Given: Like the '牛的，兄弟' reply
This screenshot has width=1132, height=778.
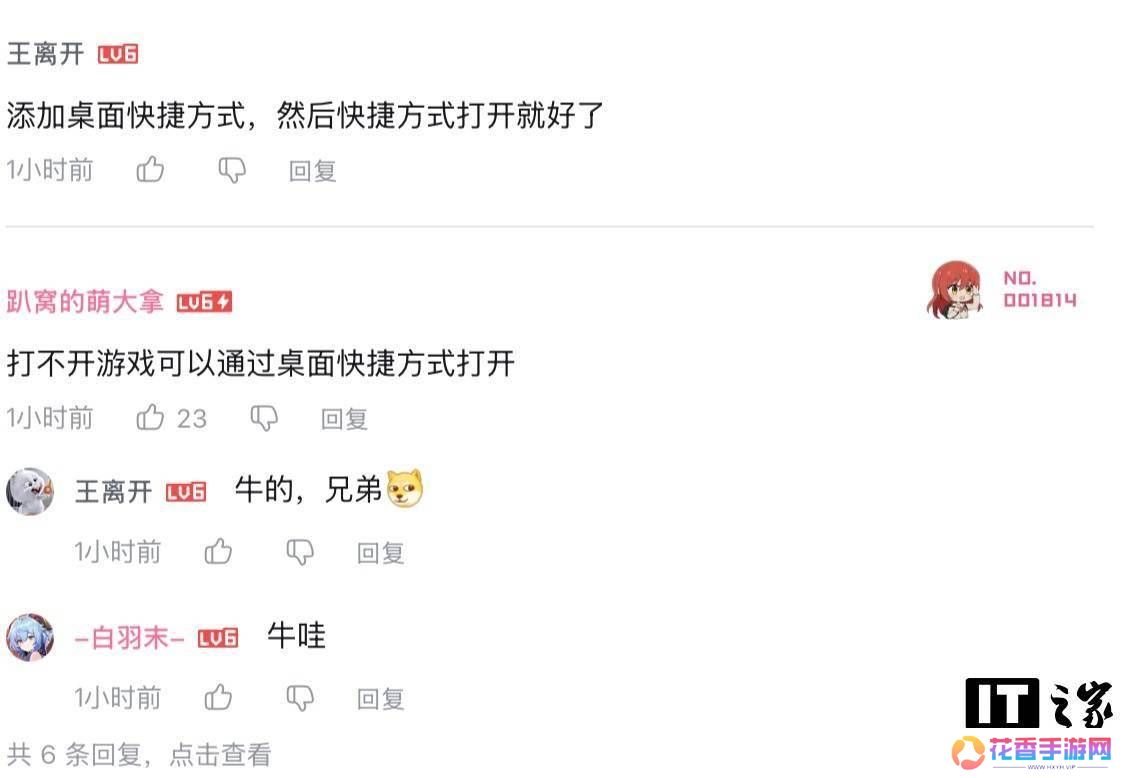Looking at the screenshot, I should click(x=218, y=551).
